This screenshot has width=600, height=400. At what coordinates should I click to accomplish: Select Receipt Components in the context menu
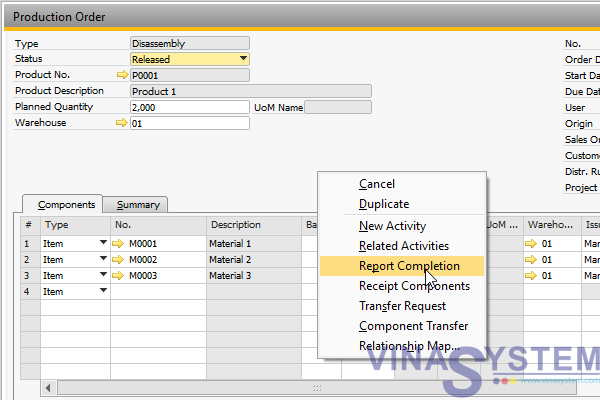click(x=402, y=286)
